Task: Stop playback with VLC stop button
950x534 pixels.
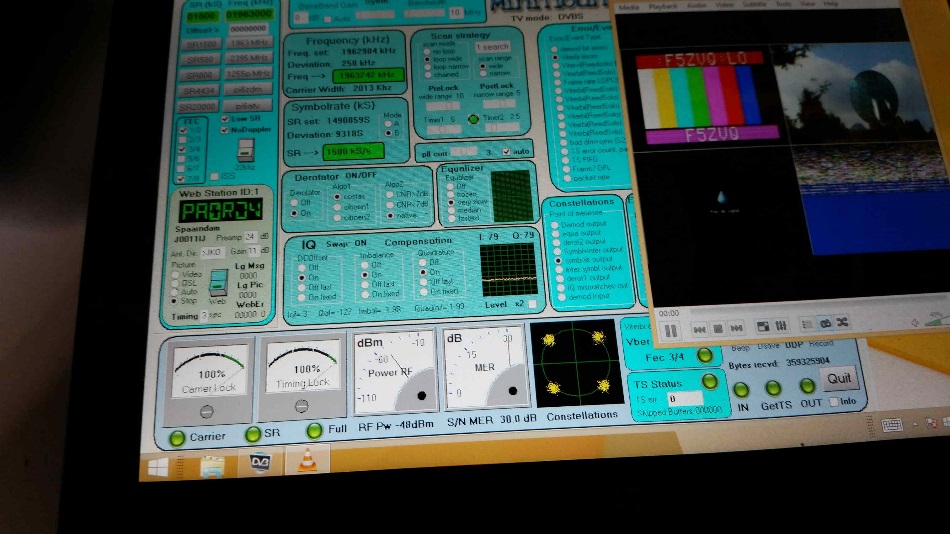Action: point(717,329)
